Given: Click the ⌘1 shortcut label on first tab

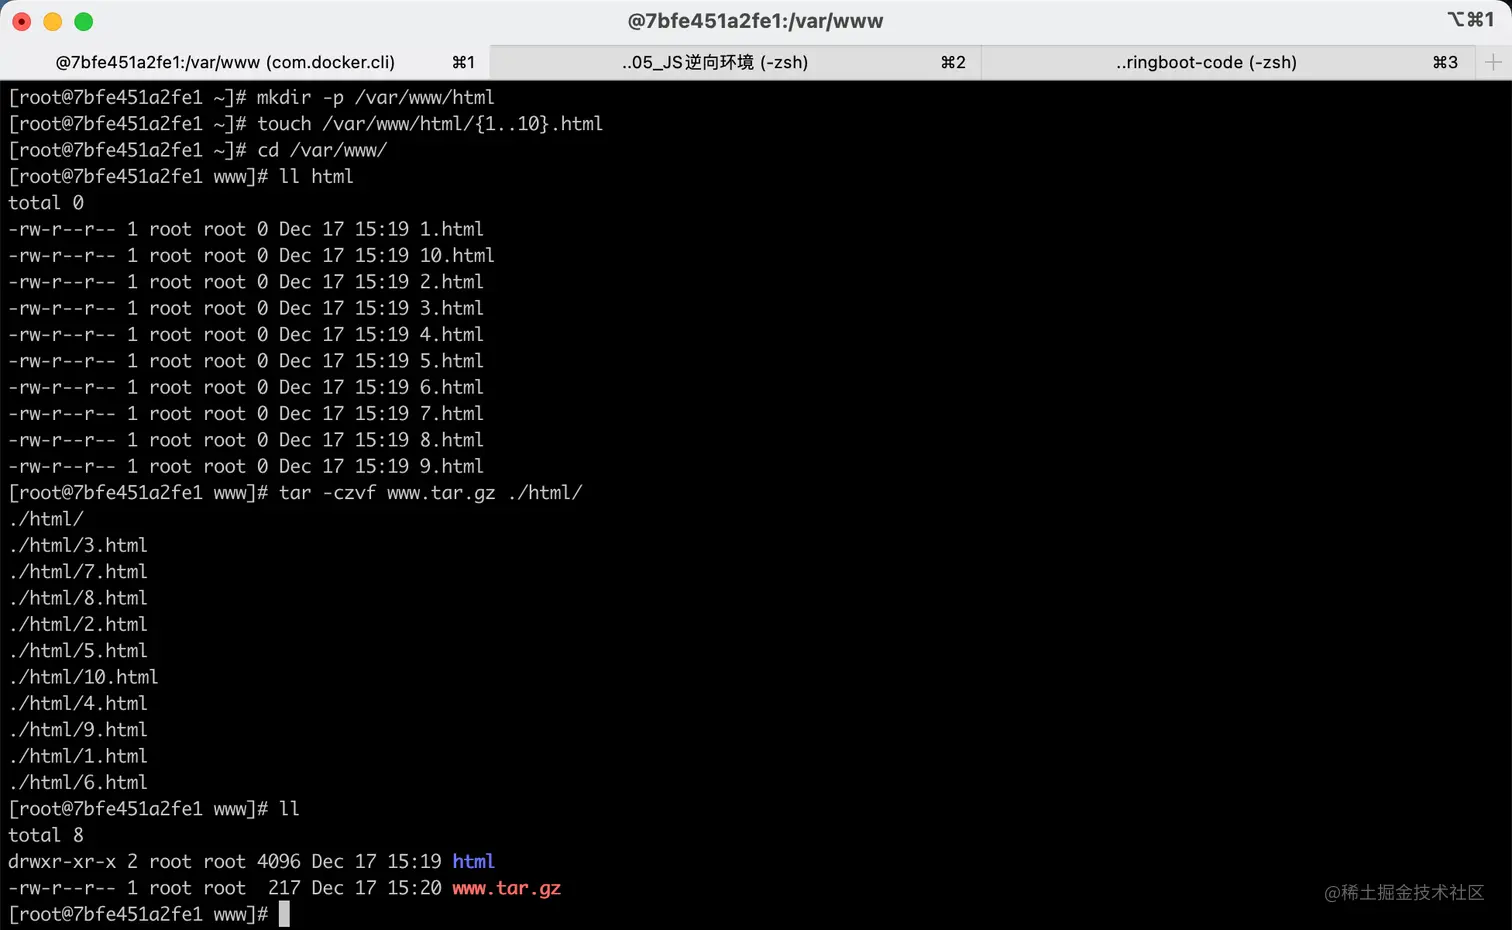Looking at the screenshot, I should pos(463,62).
